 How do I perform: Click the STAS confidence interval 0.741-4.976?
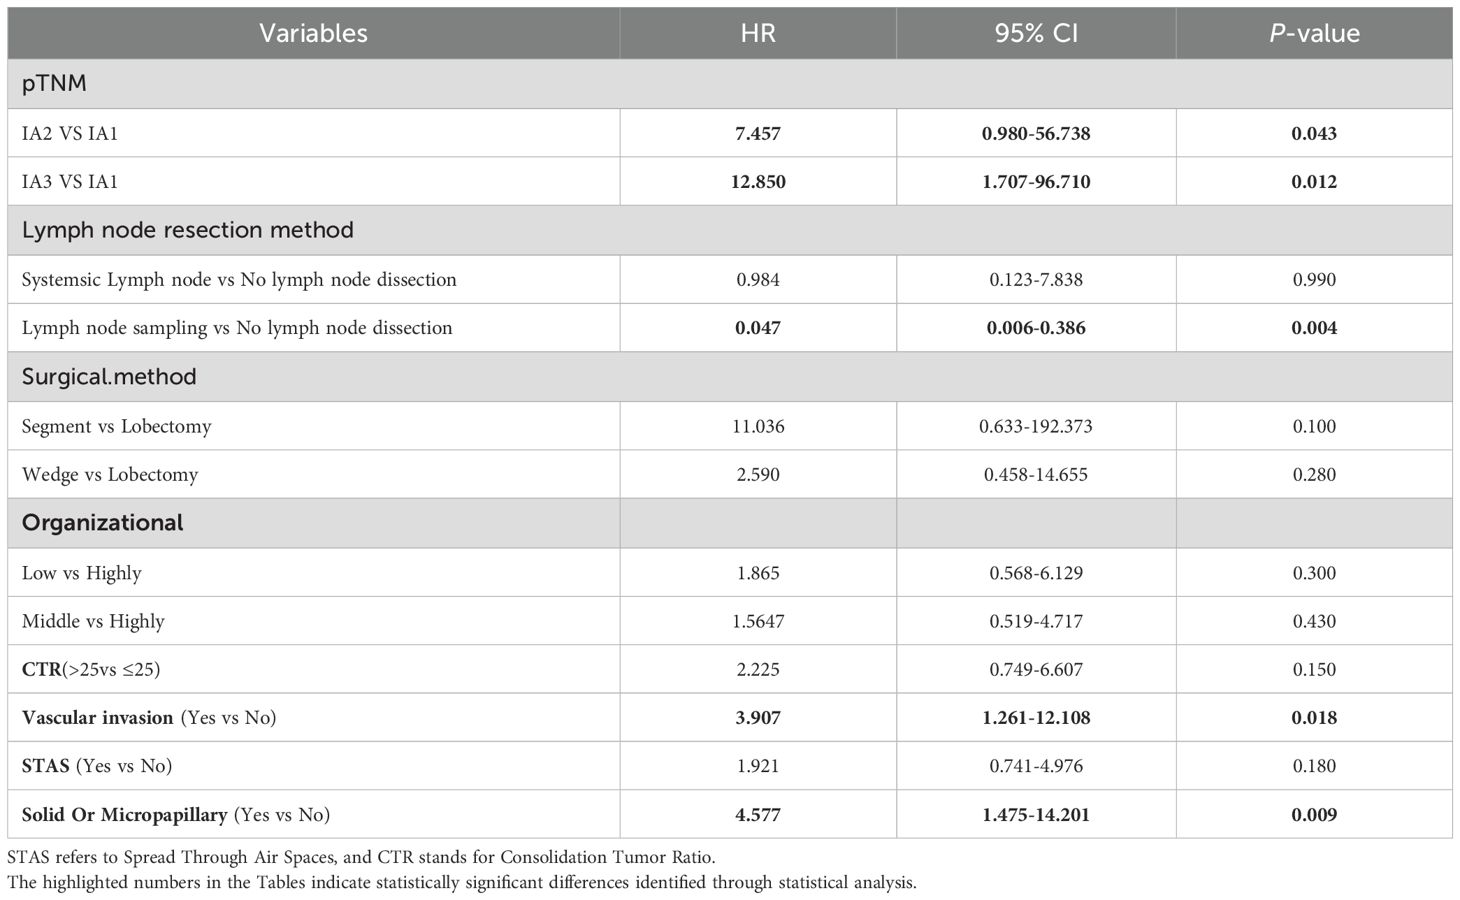tap(1036, 766)
